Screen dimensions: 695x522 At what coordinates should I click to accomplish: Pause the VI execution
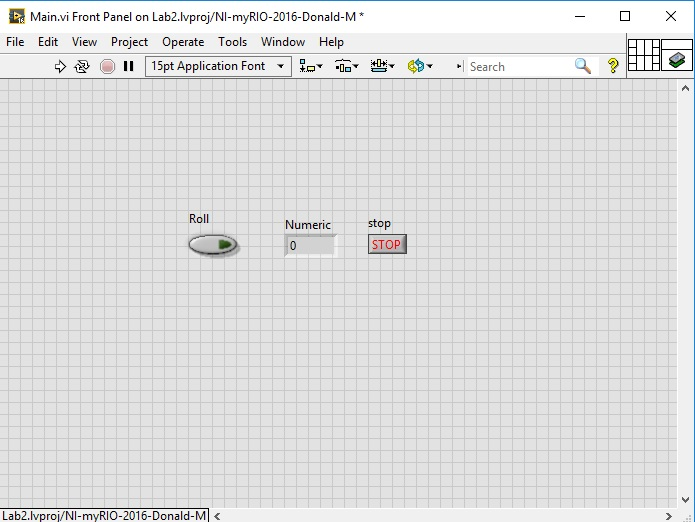pos(129,66)
